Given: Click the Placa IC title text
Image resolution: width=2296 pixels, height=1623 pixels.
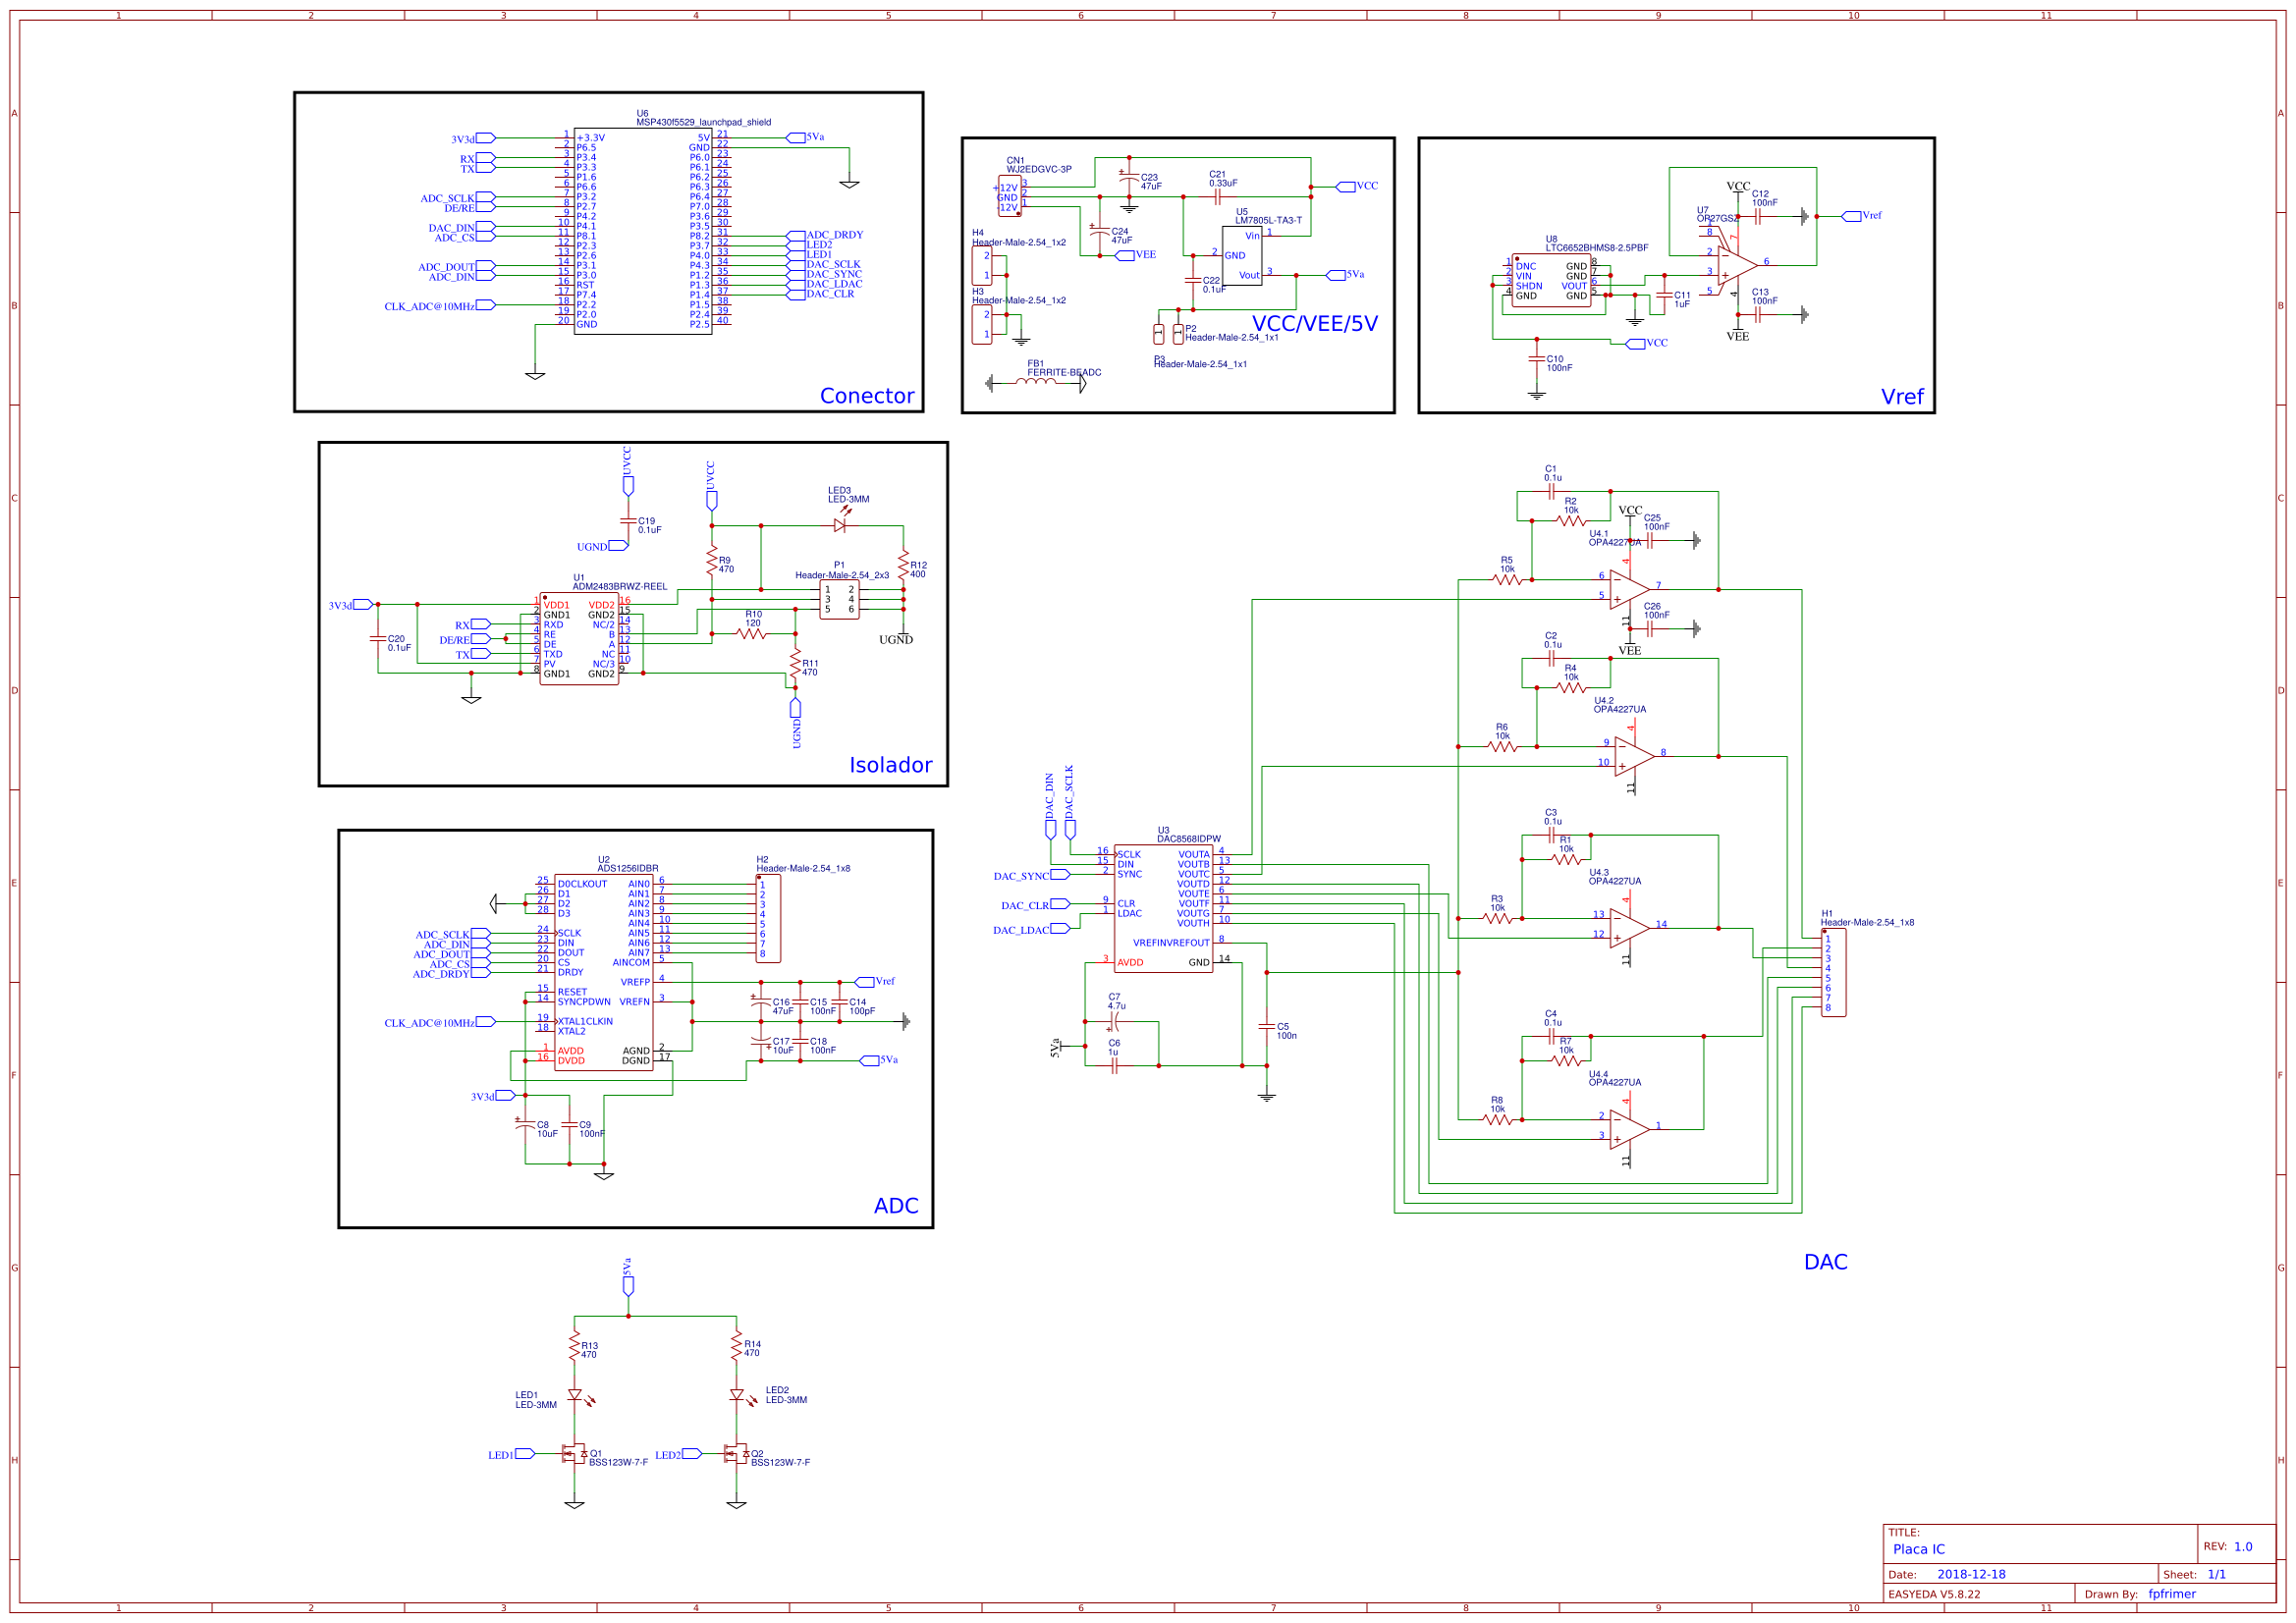Looking at the screenshot, I should [1919, 1548].
